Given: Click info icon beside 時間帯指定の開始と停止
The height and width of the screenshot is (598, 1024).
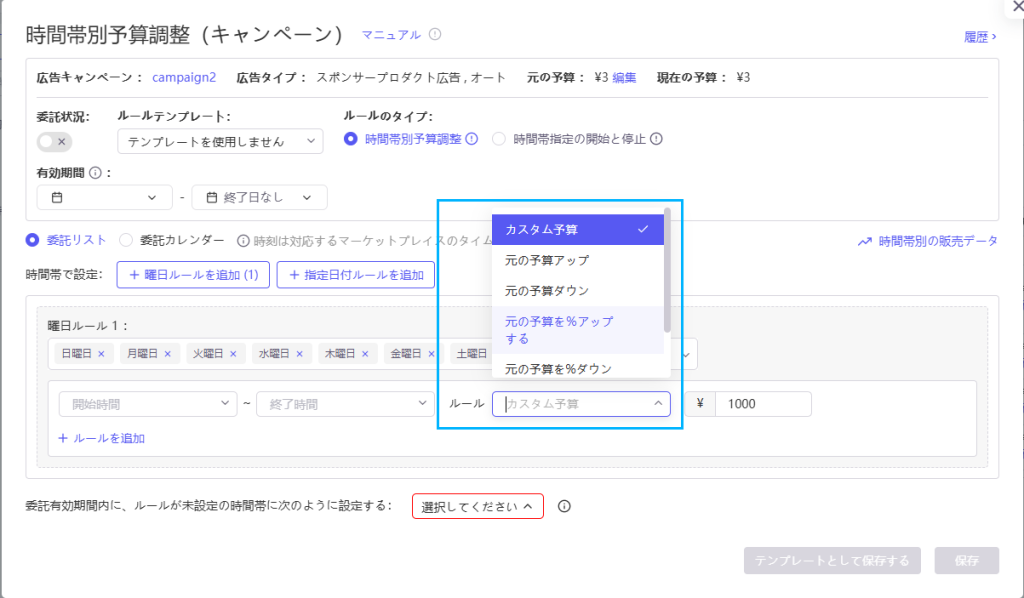Looking at the screenshot, I should (656, 139).
